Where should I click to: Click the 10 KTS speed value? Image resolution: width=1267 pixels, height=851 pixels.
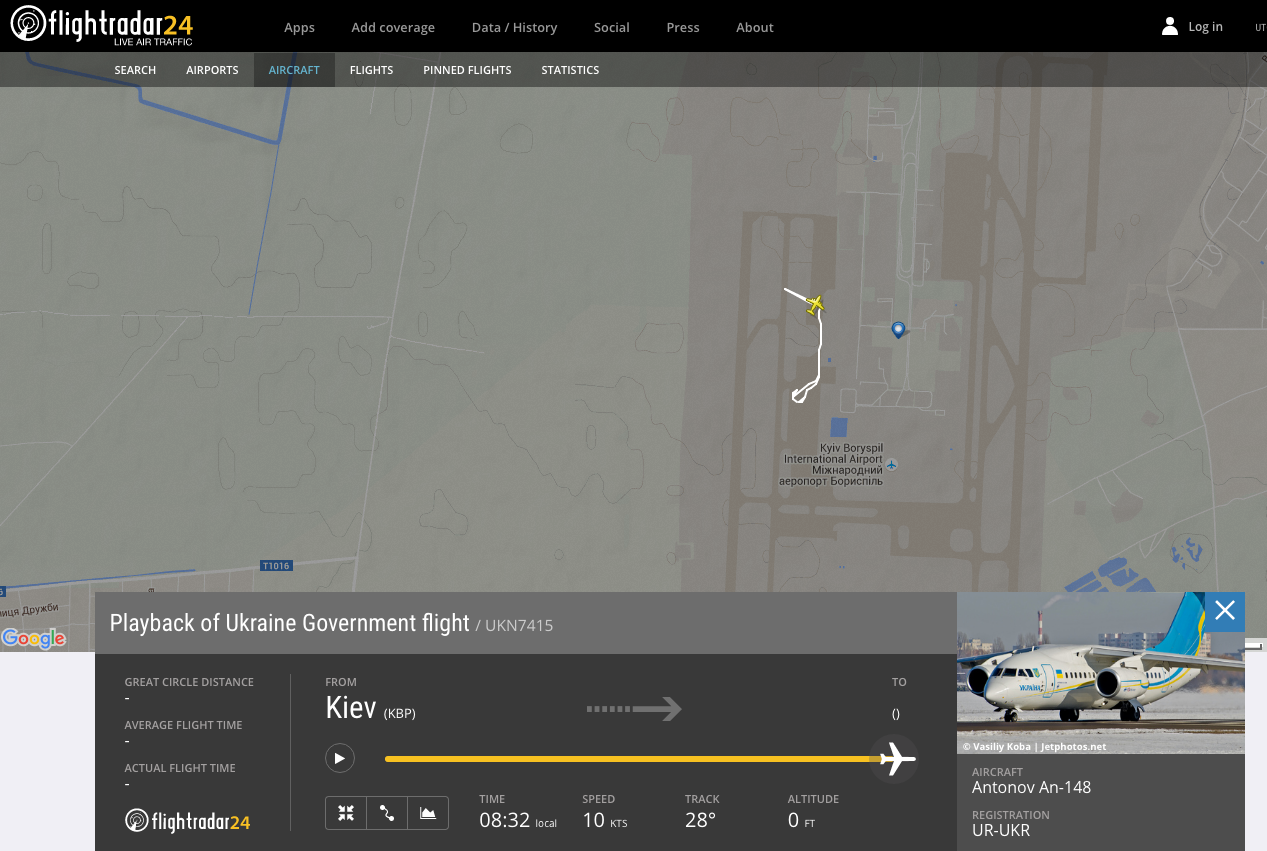click(605, 820)
